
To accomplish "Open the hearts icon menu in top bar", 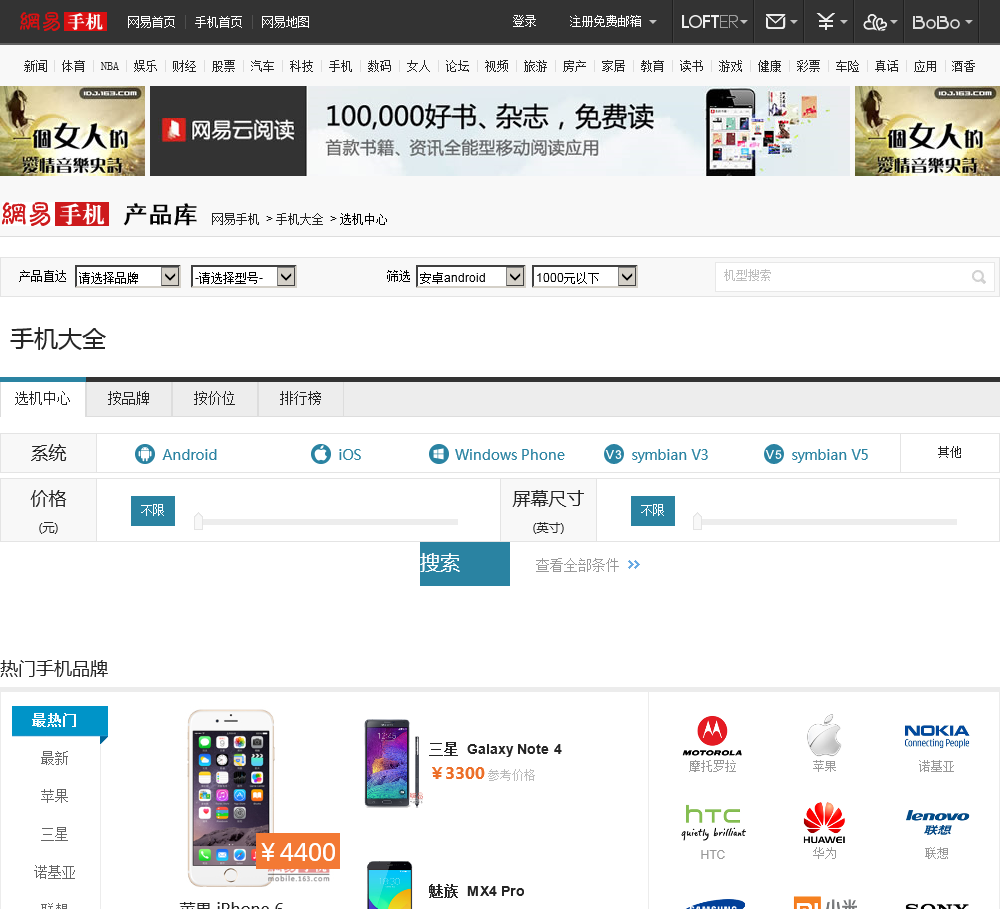I will coord(874,22).
